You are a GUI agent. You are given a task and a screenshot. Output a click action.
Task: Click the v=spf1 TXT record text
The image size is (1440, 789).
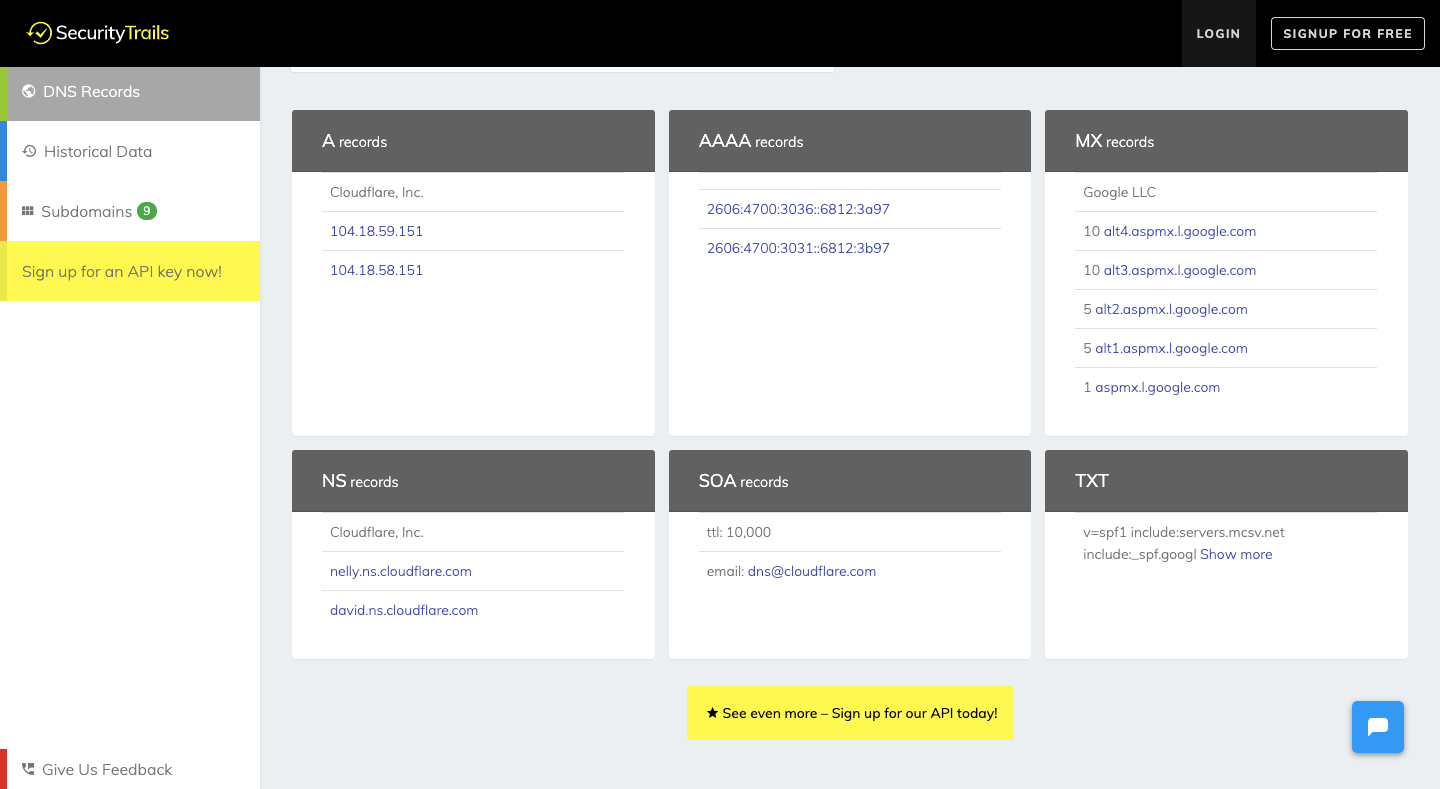[1184, 543]
